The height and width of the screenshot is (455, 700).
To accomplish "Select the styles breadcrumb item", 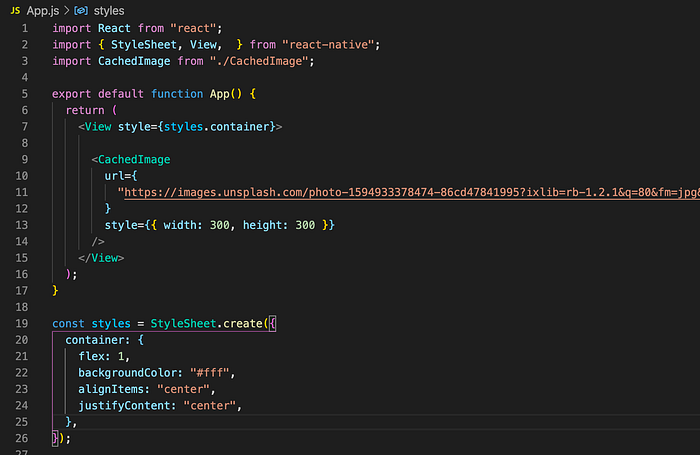I will (109, 10).
